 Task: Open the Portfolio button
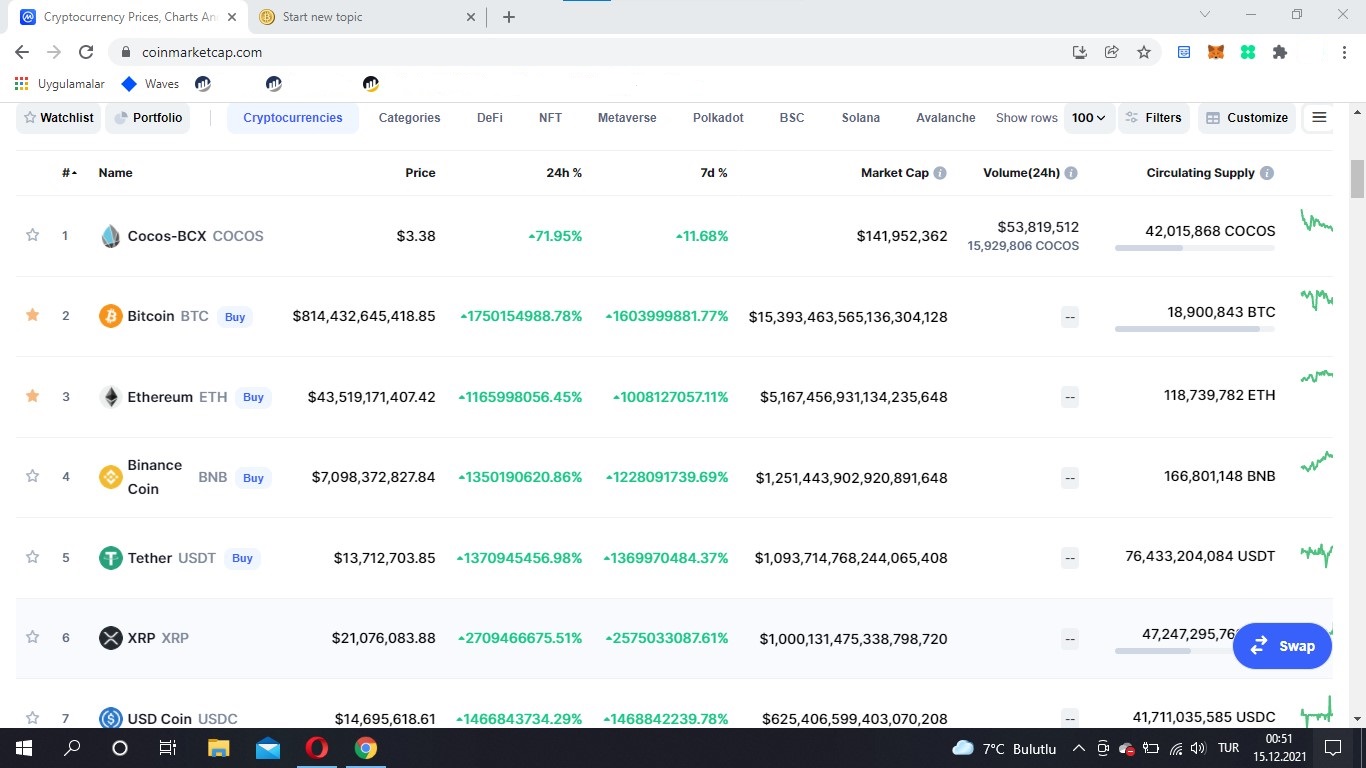[x=148, y=118]
